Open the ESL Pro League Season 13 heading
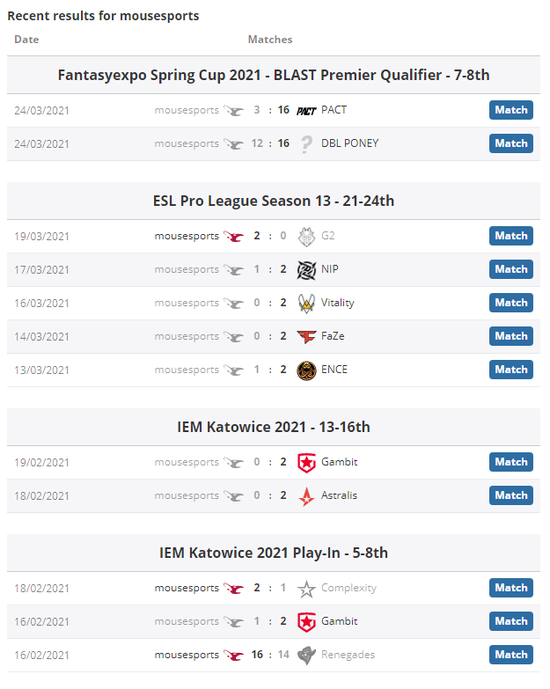Image resolution: width=550 pixels, height=689 pixels. (x=273, y=201)
